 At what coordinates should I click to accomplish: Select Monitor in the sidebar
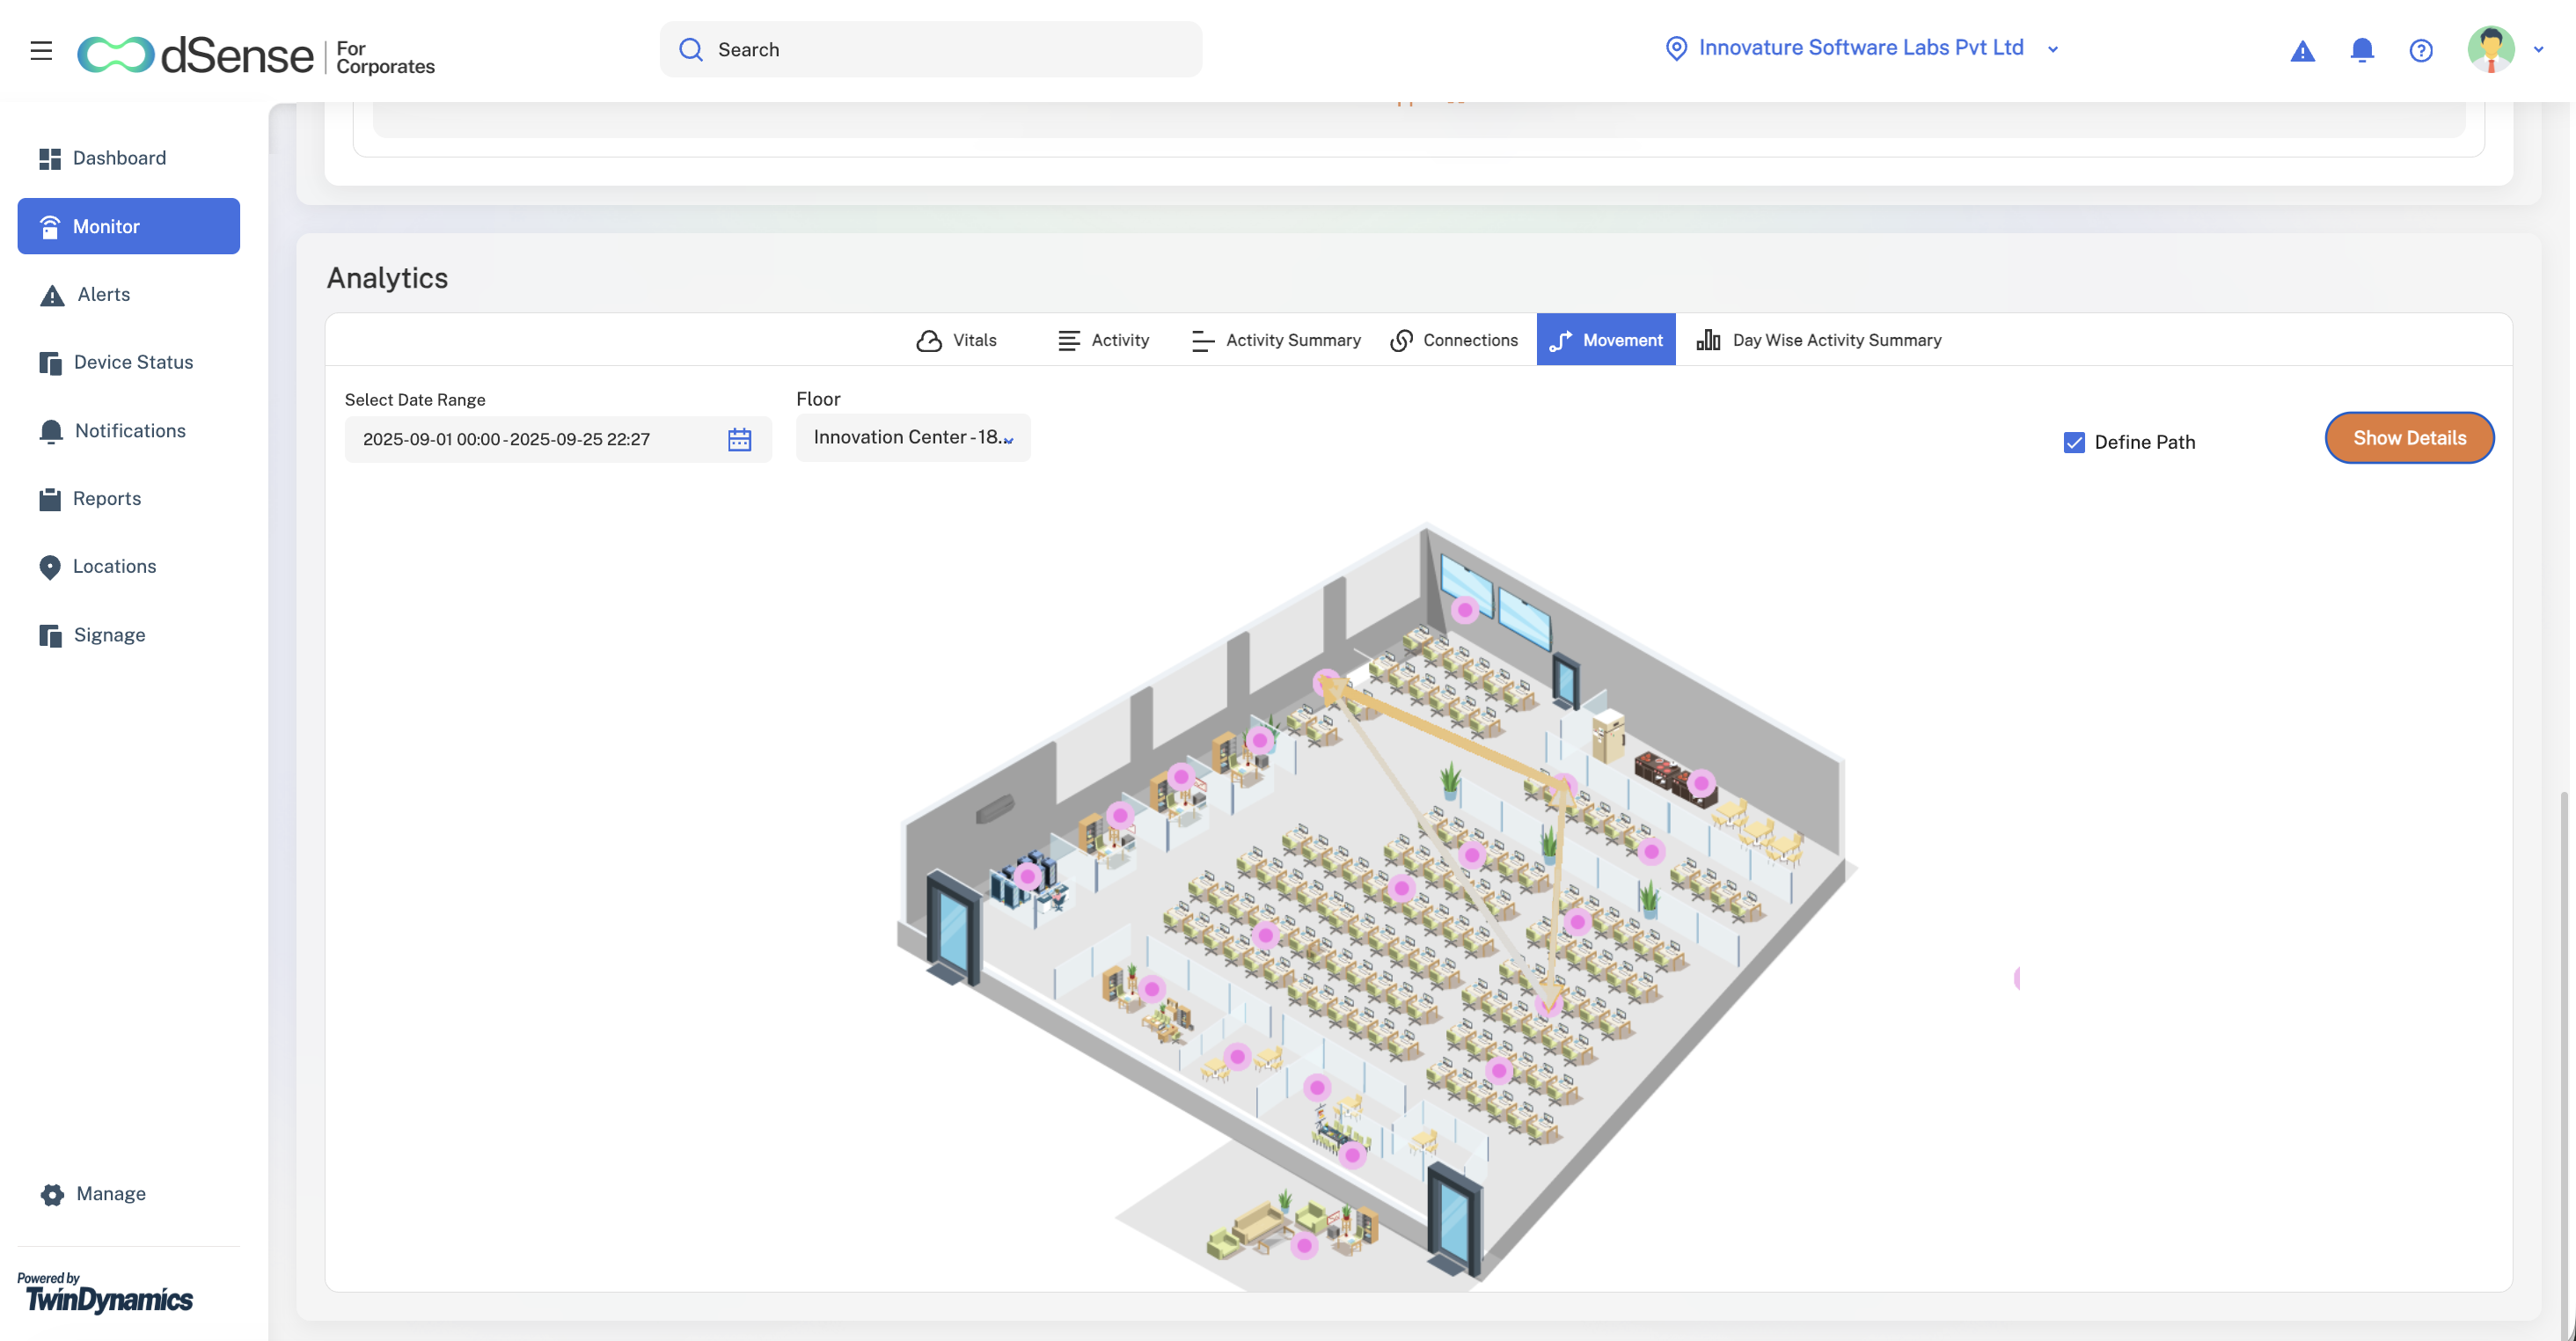128,226
